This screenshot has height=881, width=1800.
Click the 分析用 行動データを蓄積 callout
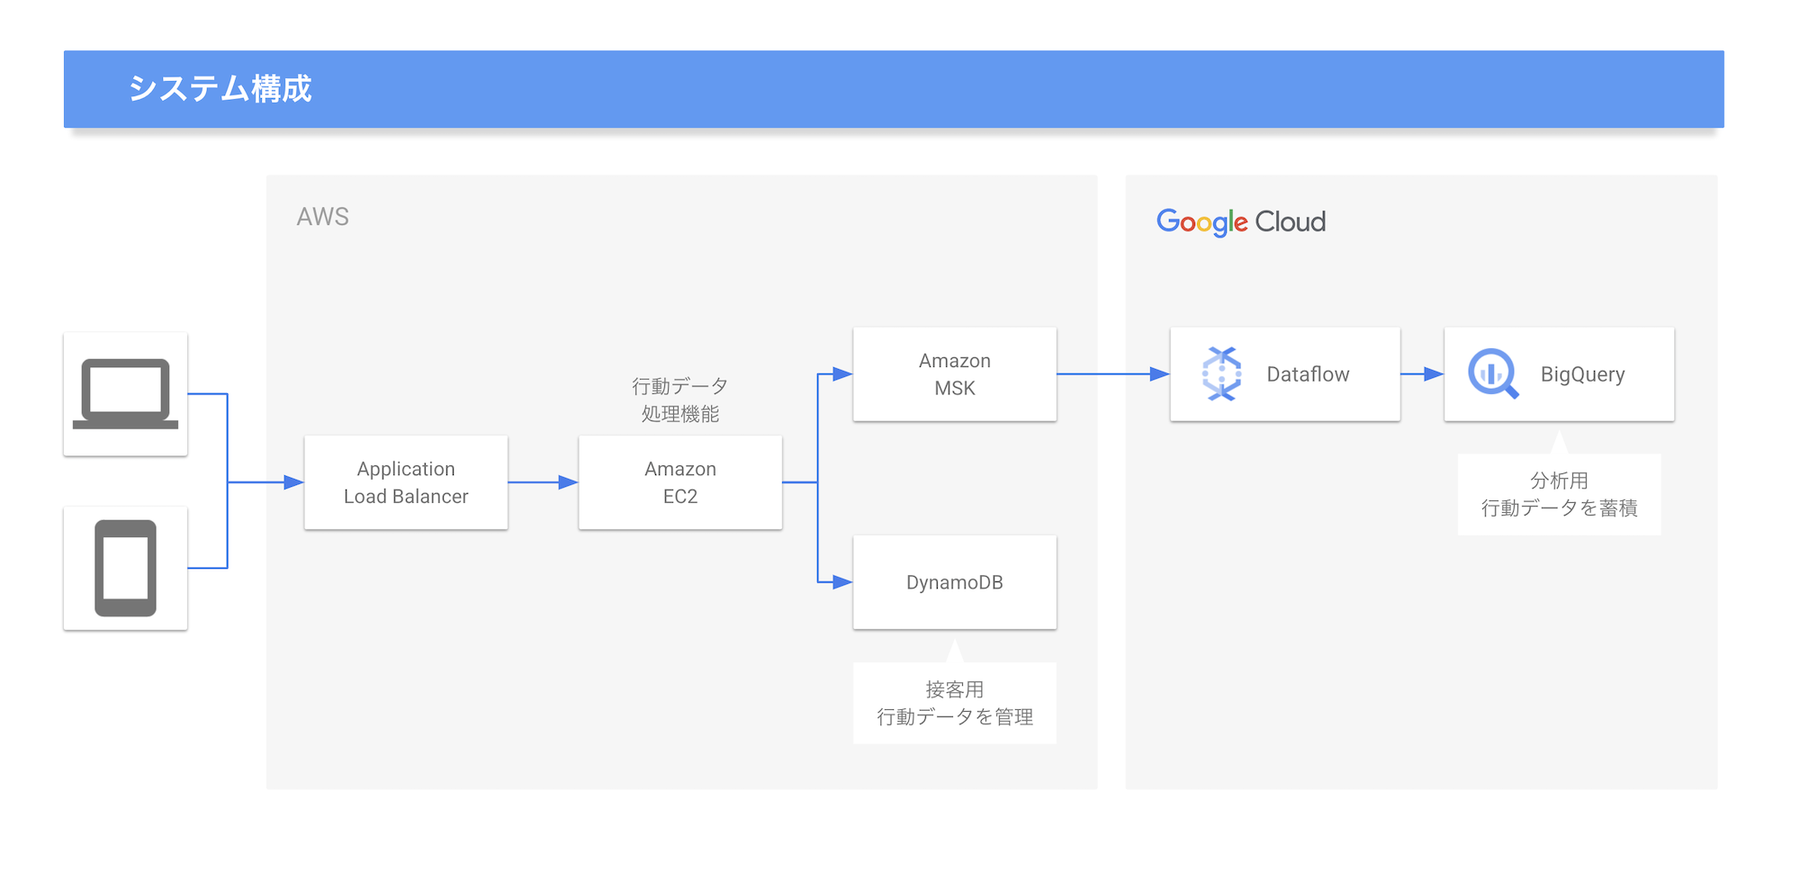(1559, 495)
